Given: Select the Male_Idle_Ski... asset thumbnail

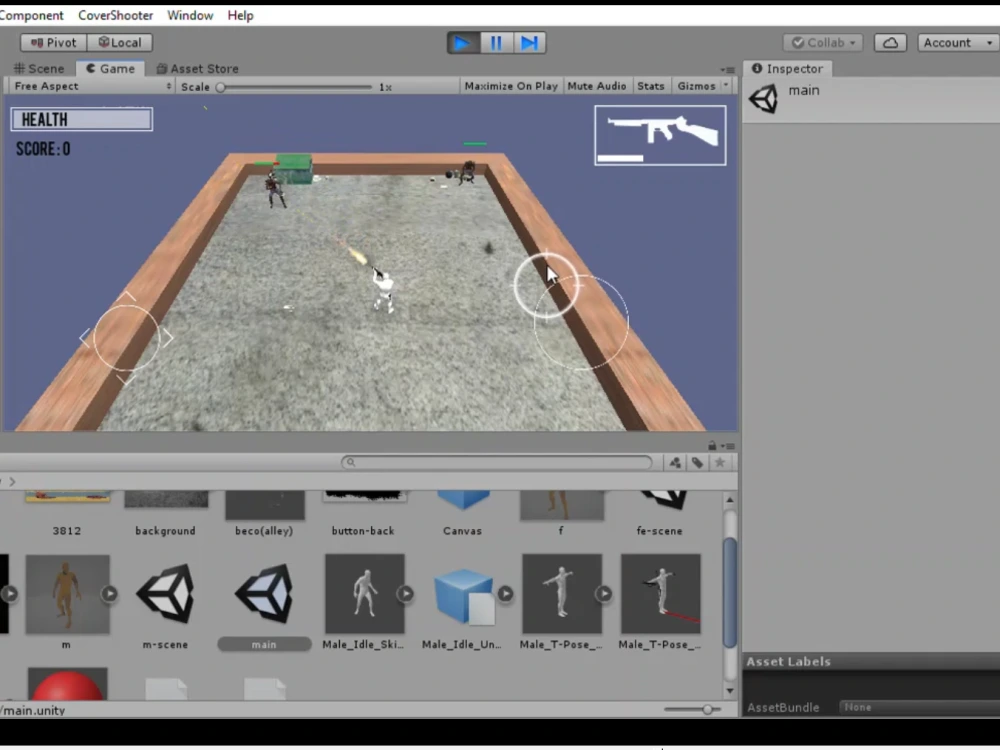Looking at the screenshot, I should pyautogui.click(x=364, y=594).
